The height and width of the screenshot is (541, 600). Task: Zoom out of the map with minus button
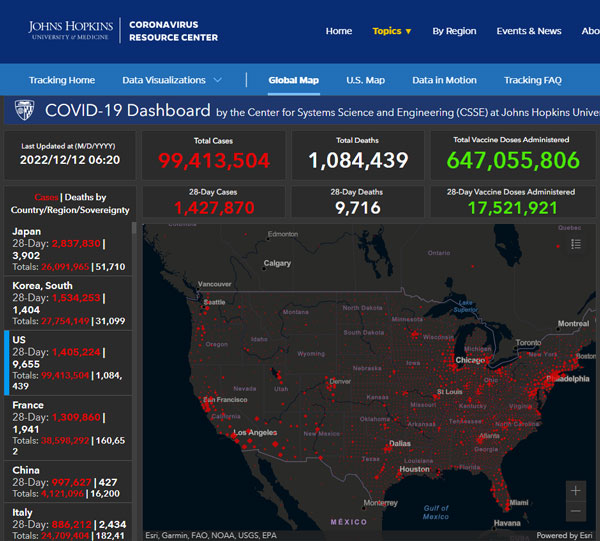(x=575, y=511)
